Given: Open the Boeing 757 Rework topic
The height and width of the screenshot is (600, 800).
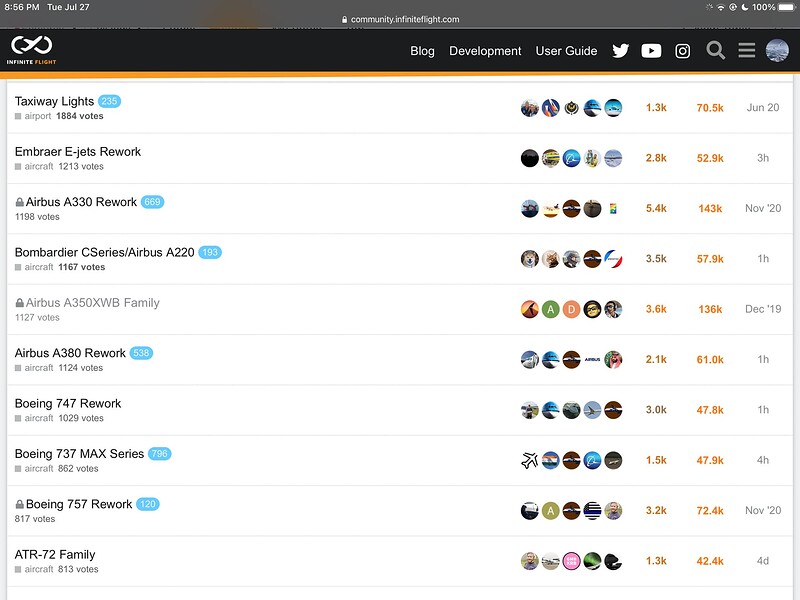Looking at the screenshot, I should (x=79, y=504).
